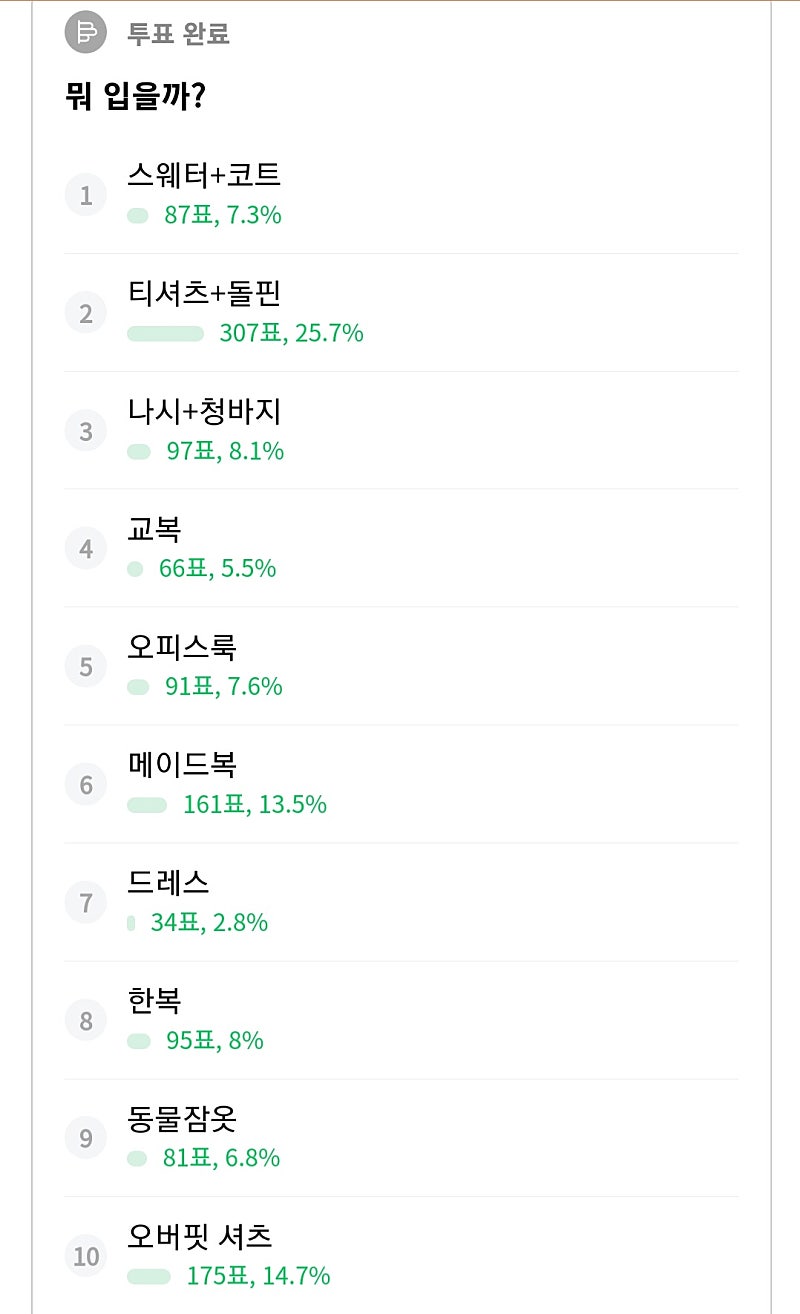Click the 307표, 25.7% result text
This screenshot has width=800, height=1314.
click(x=291, y=333)
